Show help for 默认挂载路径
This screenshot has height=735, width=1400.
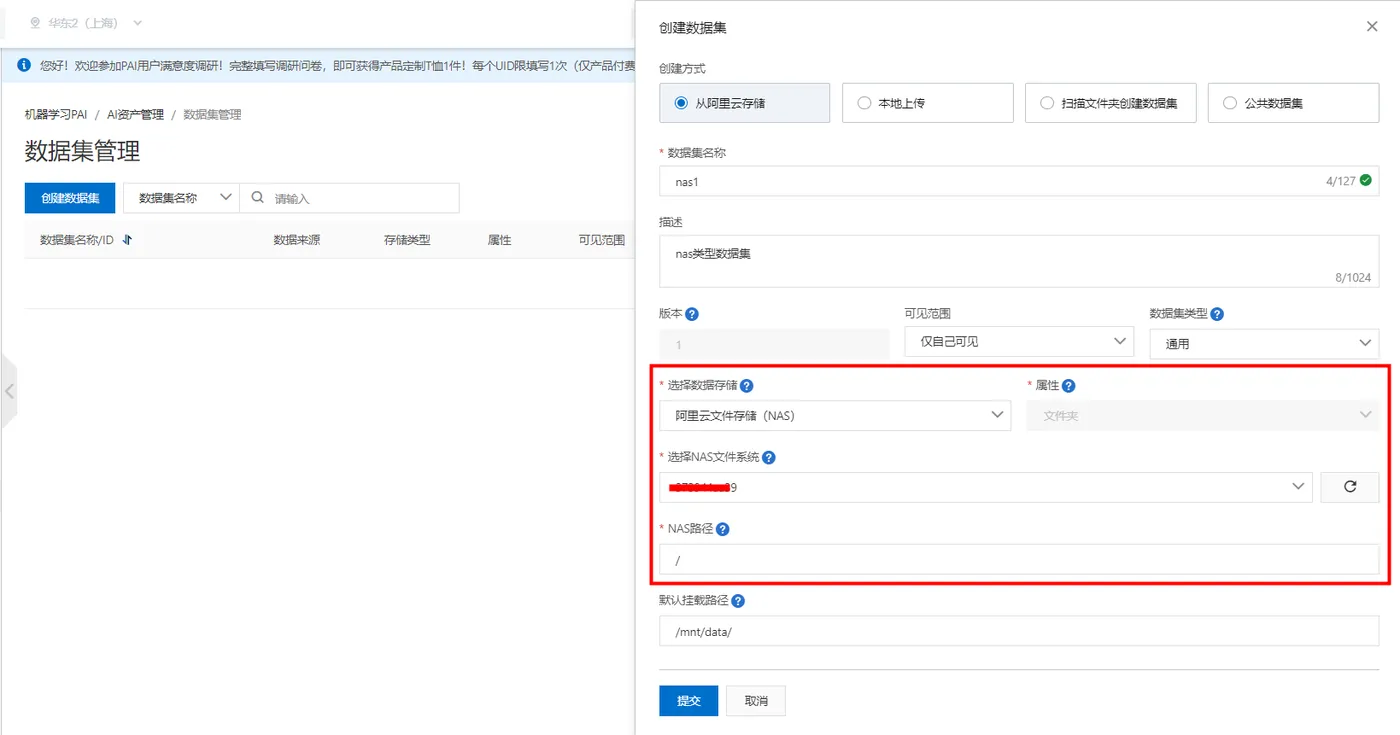(x=738, y=602)
